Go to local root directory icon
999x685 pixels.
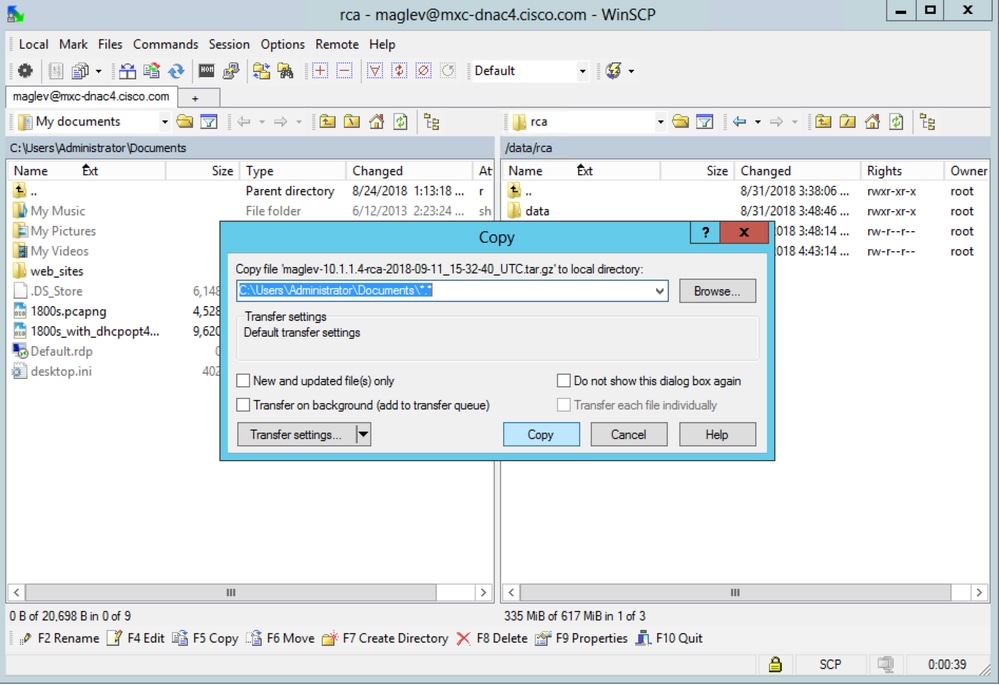(x=352, y=122)
